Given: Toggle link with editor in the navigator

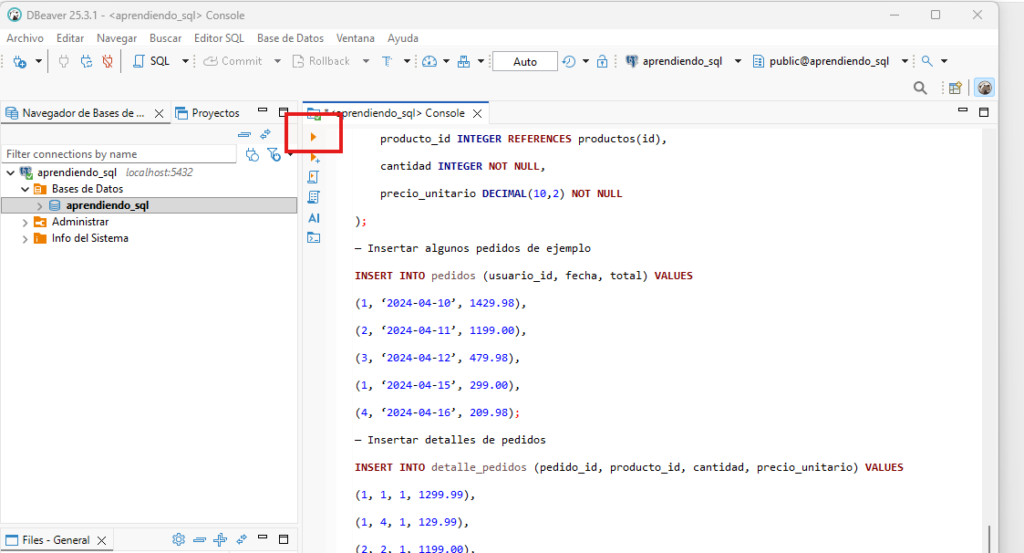Looking at the screenshot, I should 265,134.
